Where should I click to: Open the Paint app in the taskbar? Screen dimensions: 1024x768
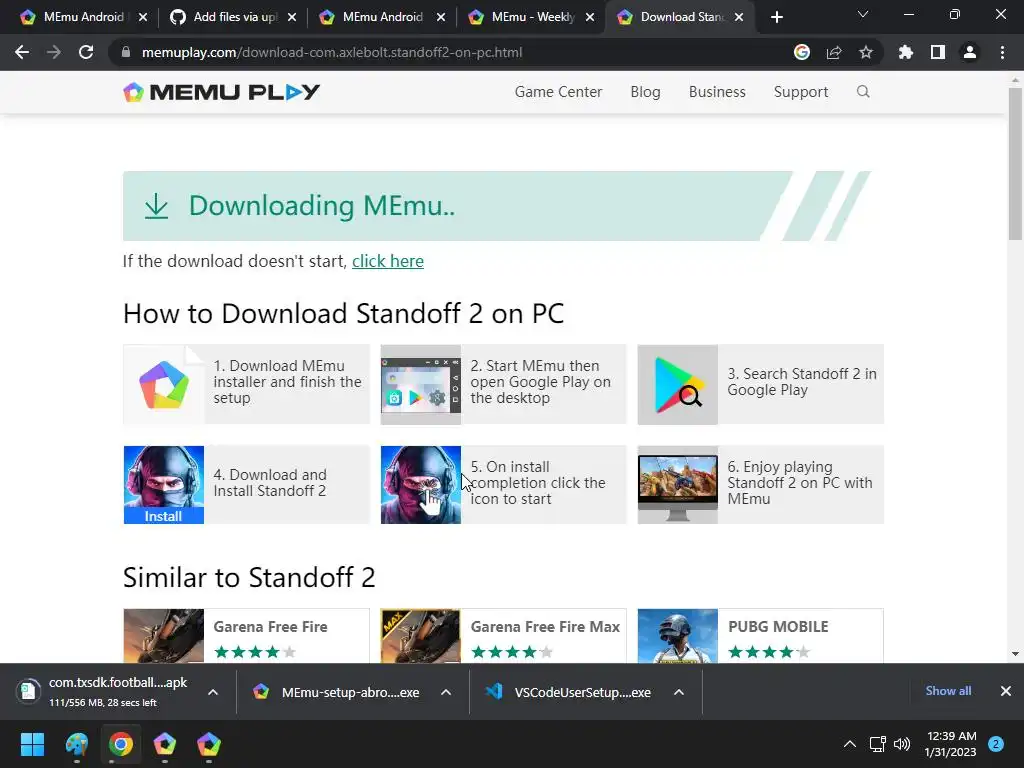coord(76,744)
